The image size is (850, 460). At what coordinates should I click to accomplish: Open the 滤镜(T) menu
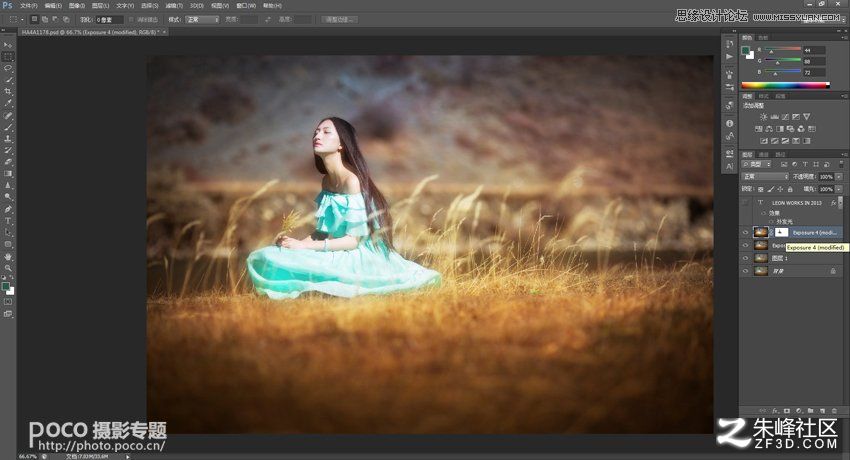click(x=173, y=5)
